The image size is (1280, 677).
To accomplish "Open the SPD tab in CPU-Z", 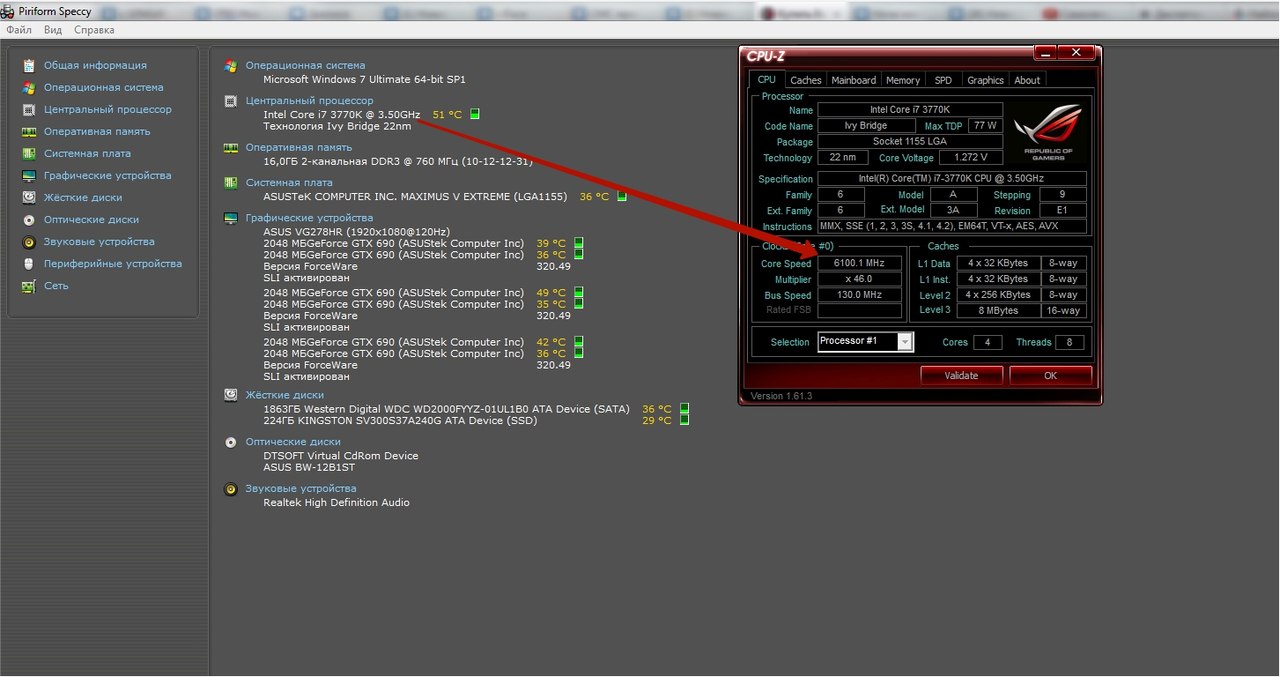I will pos(943,80).
